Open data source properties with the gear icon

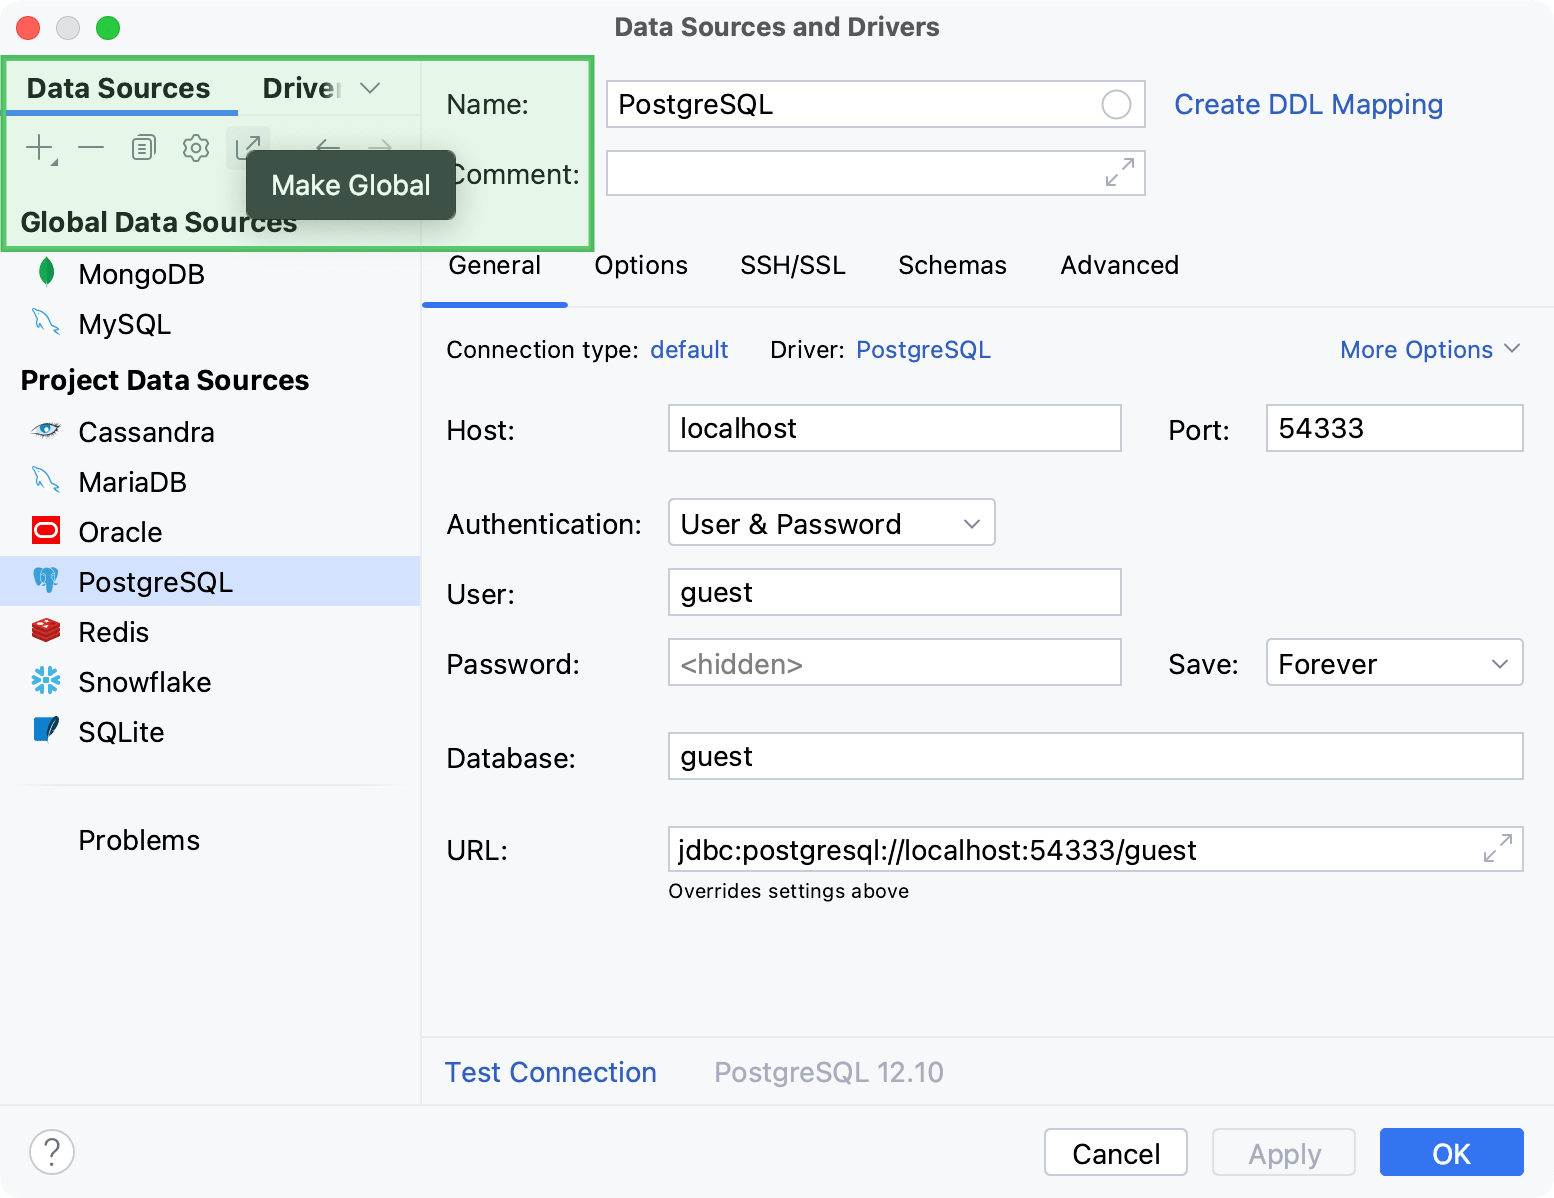pos(195,147)
